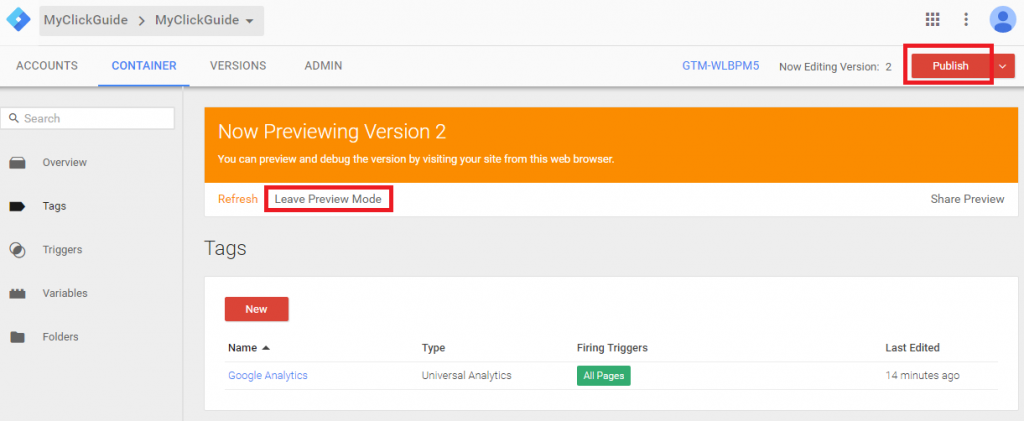The width and height of the screenshot is (1024, 421).
Task: Click the Overview icon in sidebar
Action: pyautogui.click(x=17, y=162)
